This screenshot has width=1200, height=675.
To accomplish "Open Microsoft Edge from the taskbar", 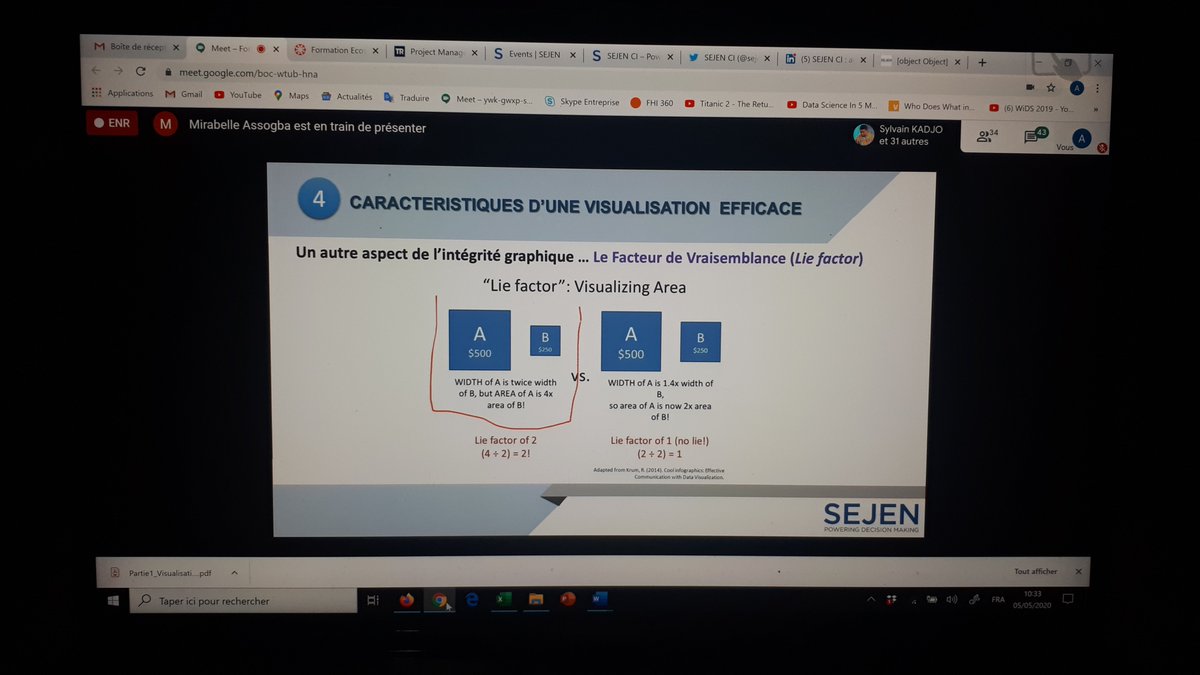I will click(x=472, y=599).
